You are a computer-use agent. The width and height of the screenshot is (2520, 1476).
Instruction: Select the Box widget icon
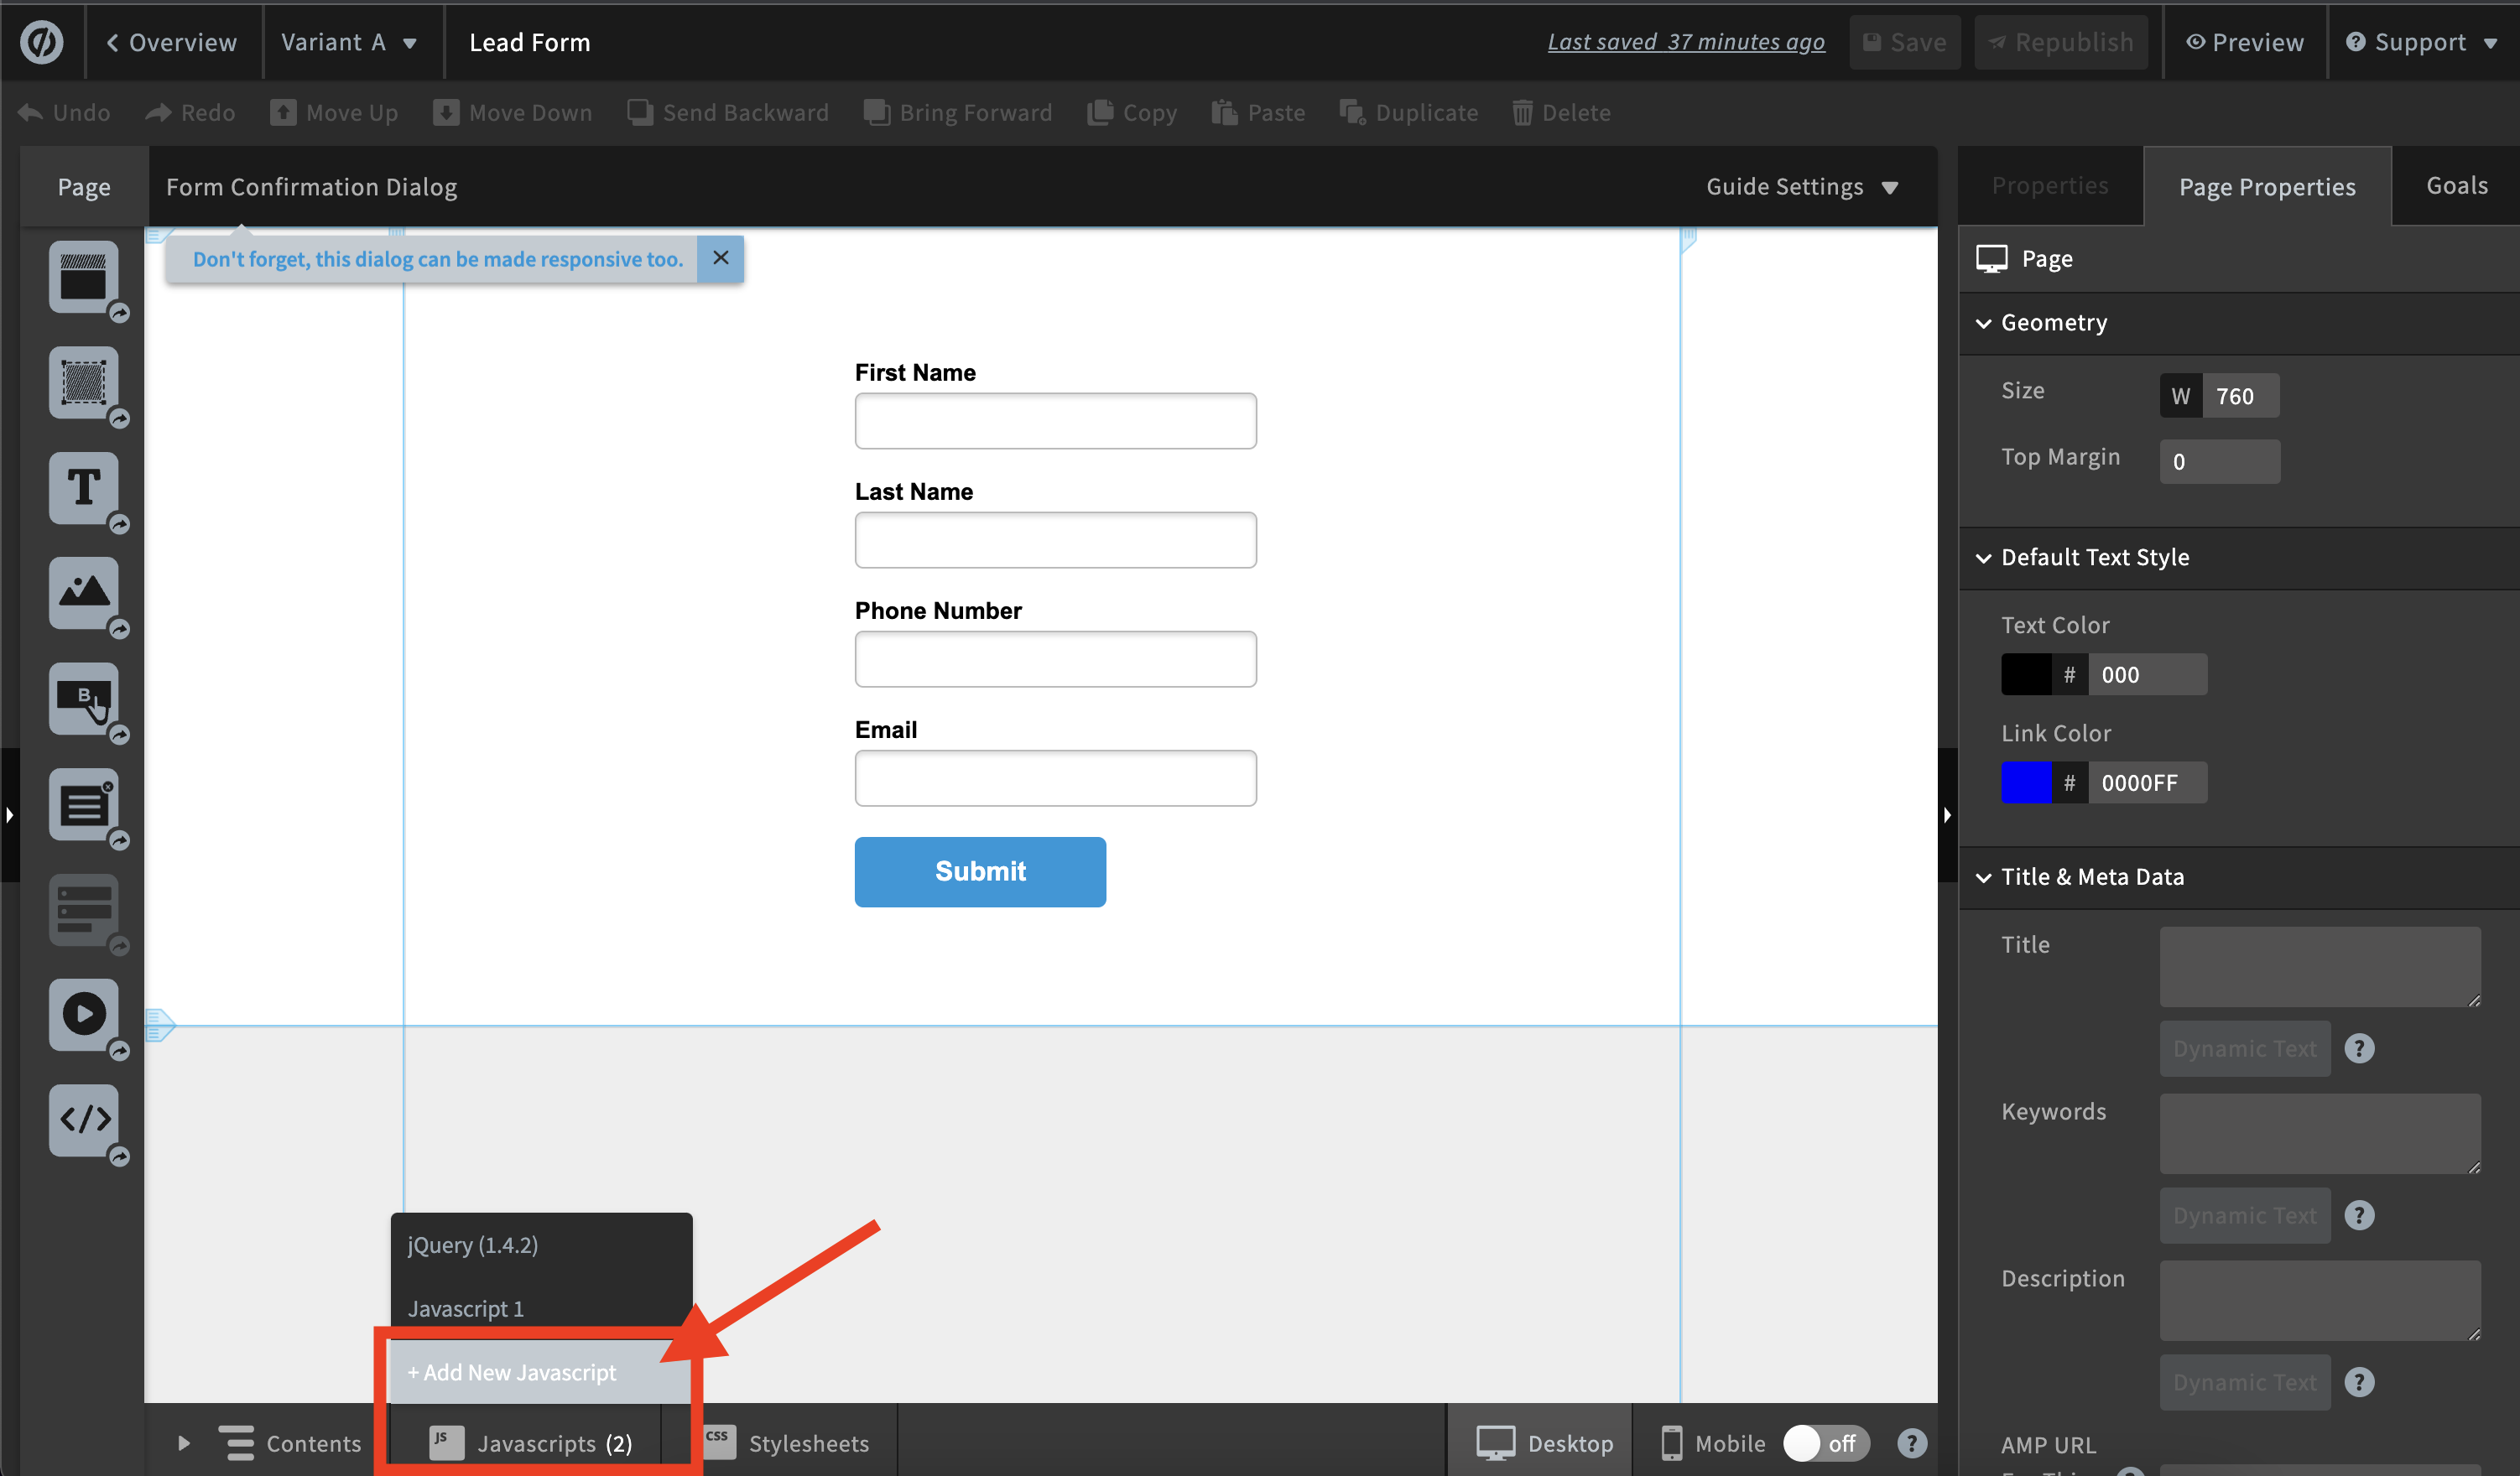83,383
